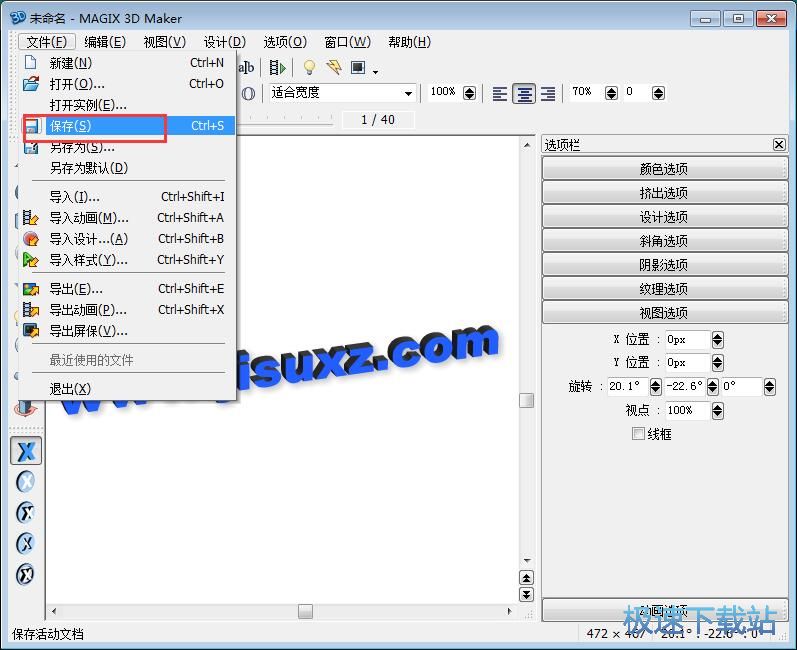Select center text alignment
This screenshot has height=650, width=797.
(x=524, y=94)
